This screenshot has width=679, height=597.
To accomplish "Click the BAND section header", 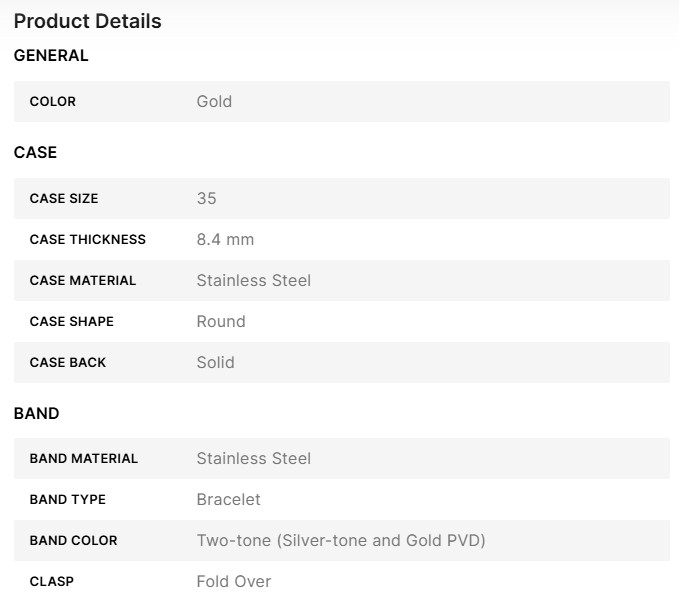I will click(x=37, y=414).
